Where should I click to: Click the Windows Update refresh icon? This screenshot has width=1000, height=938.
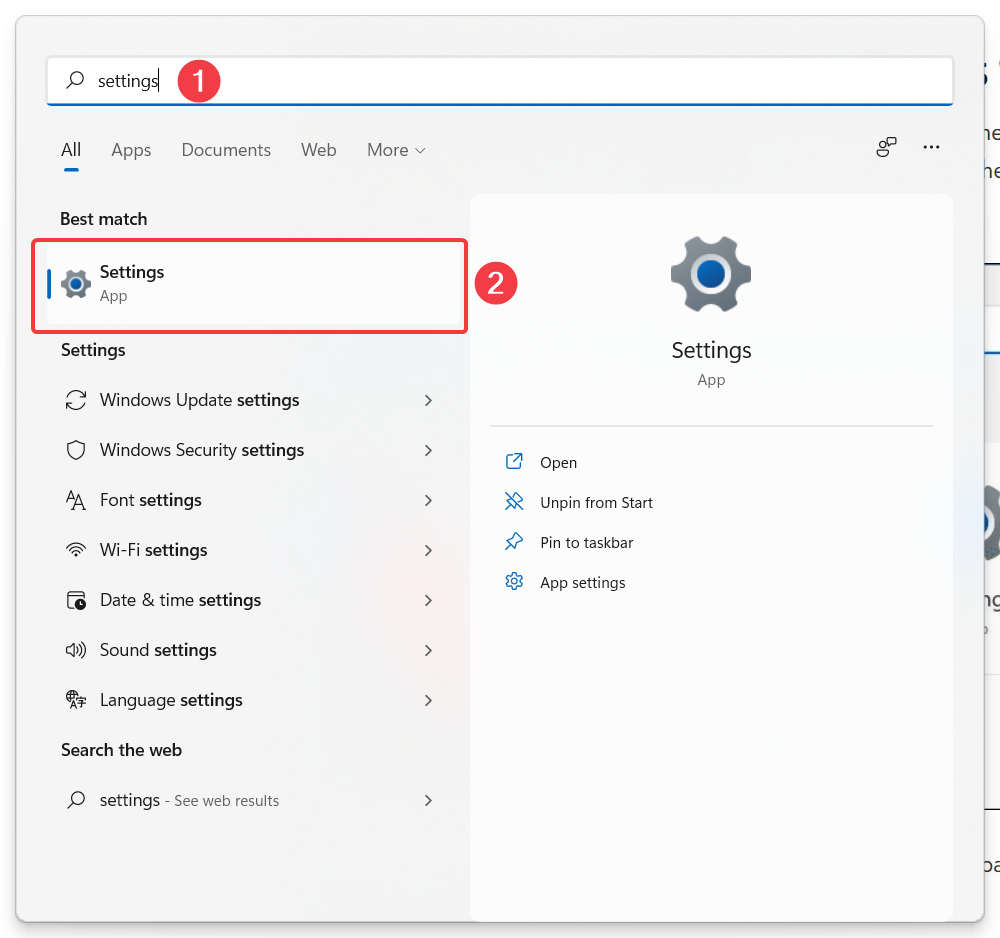[76, 400]
